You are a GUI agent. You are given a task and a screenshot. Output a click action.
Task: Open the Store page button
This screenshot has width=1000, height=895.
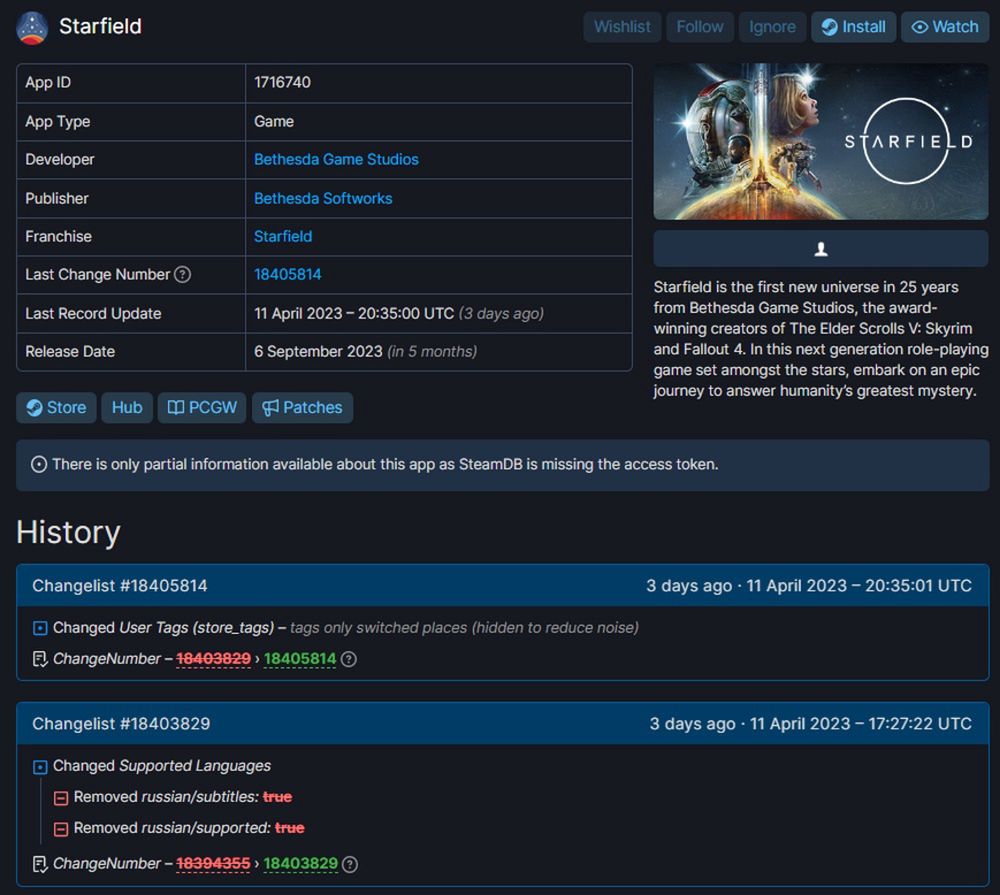(x=56, y=408)
